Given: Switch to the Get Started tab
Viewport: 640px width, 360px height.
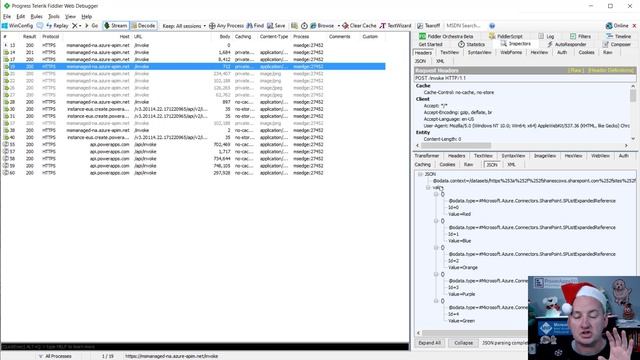Looking at the screenshot, I should pos(430,44).
